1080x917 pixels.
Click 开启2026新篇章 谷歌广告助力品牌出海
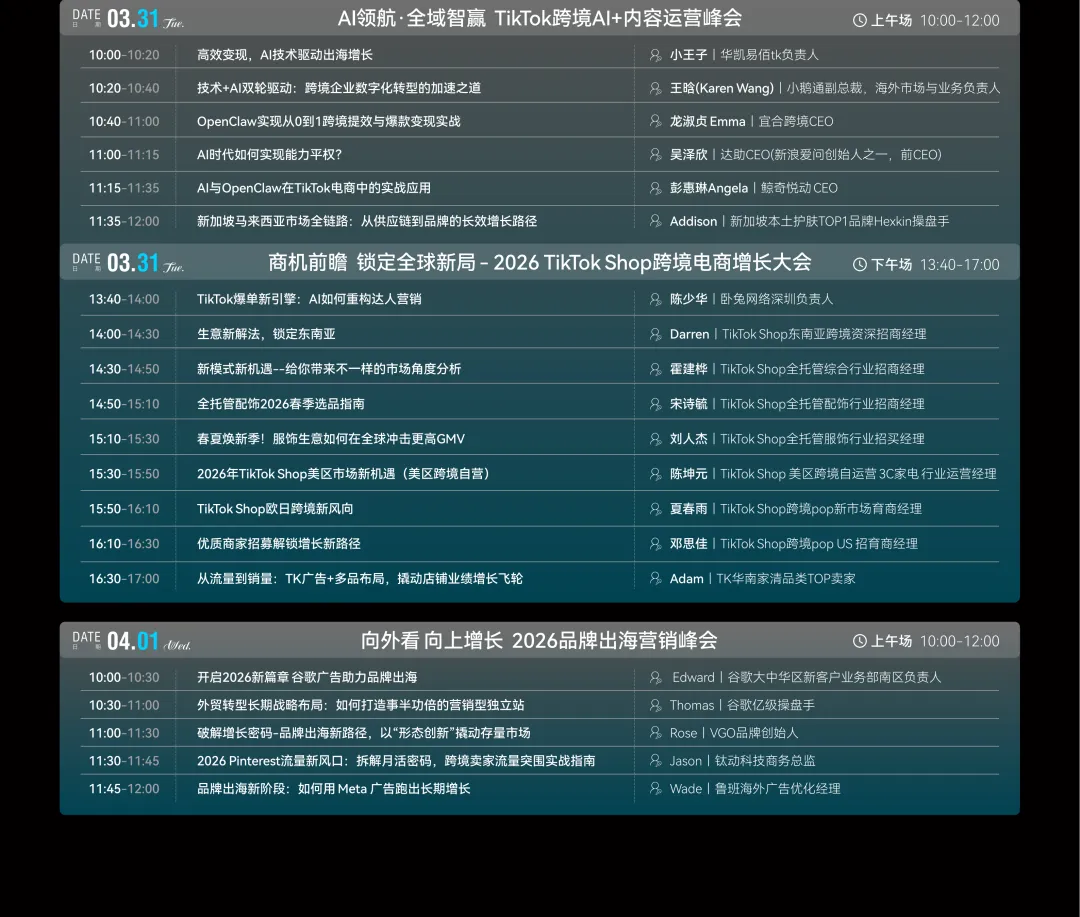click(307, 678)
